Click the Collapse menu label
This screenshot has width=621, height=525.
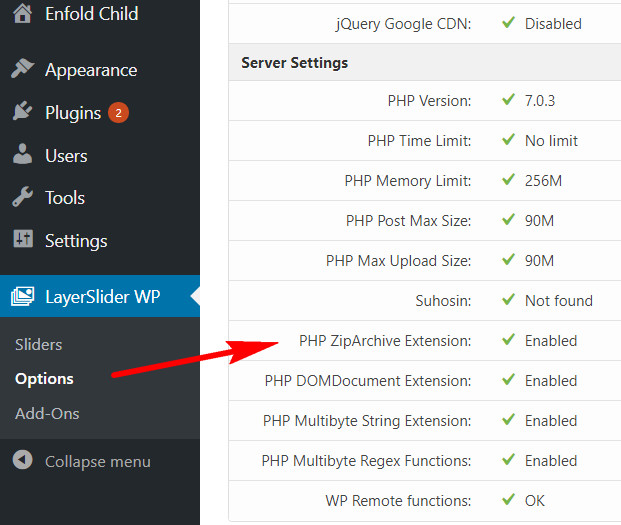click(97, 461)
